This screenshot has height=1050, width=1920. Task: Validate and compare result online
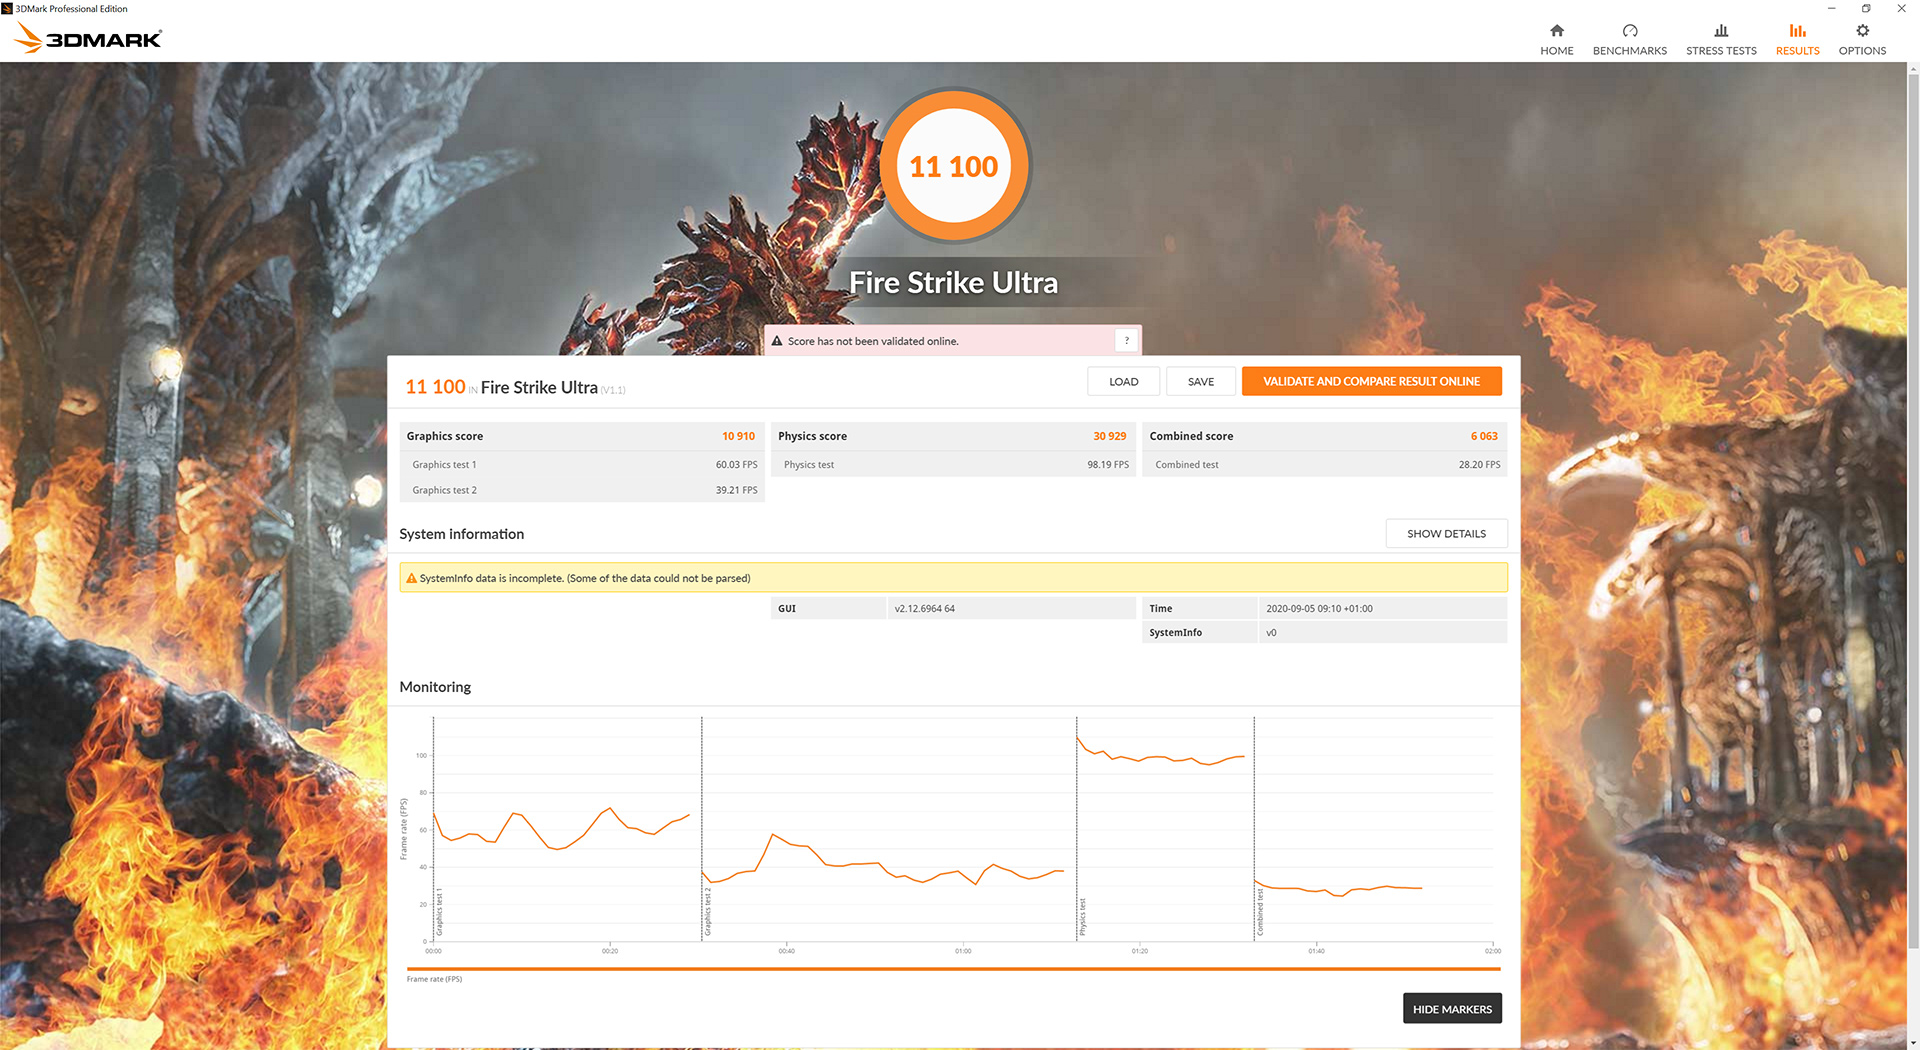(1371, 382)
